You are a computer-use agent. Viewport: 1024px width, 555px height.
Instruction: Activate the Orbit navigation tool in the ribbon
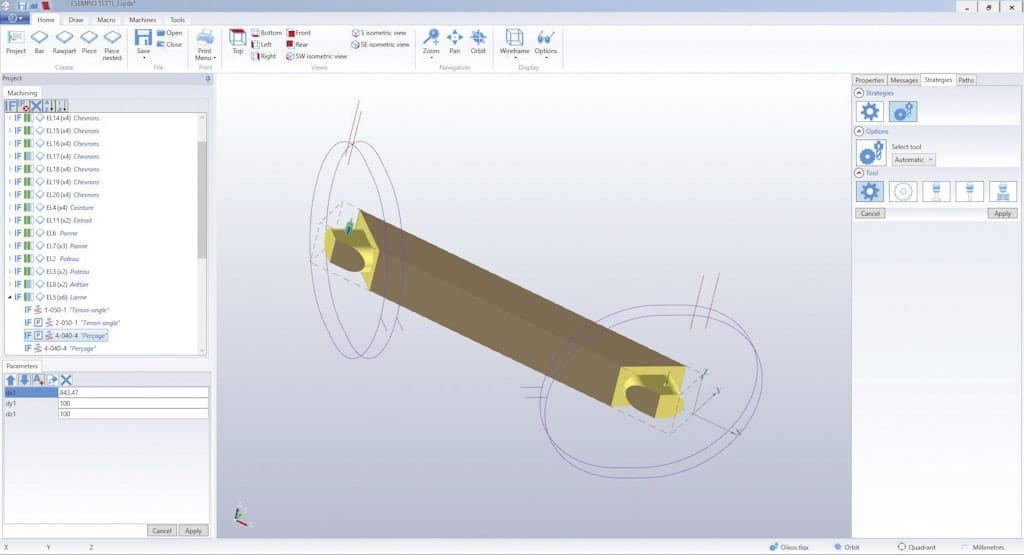[x=478, y=41]
